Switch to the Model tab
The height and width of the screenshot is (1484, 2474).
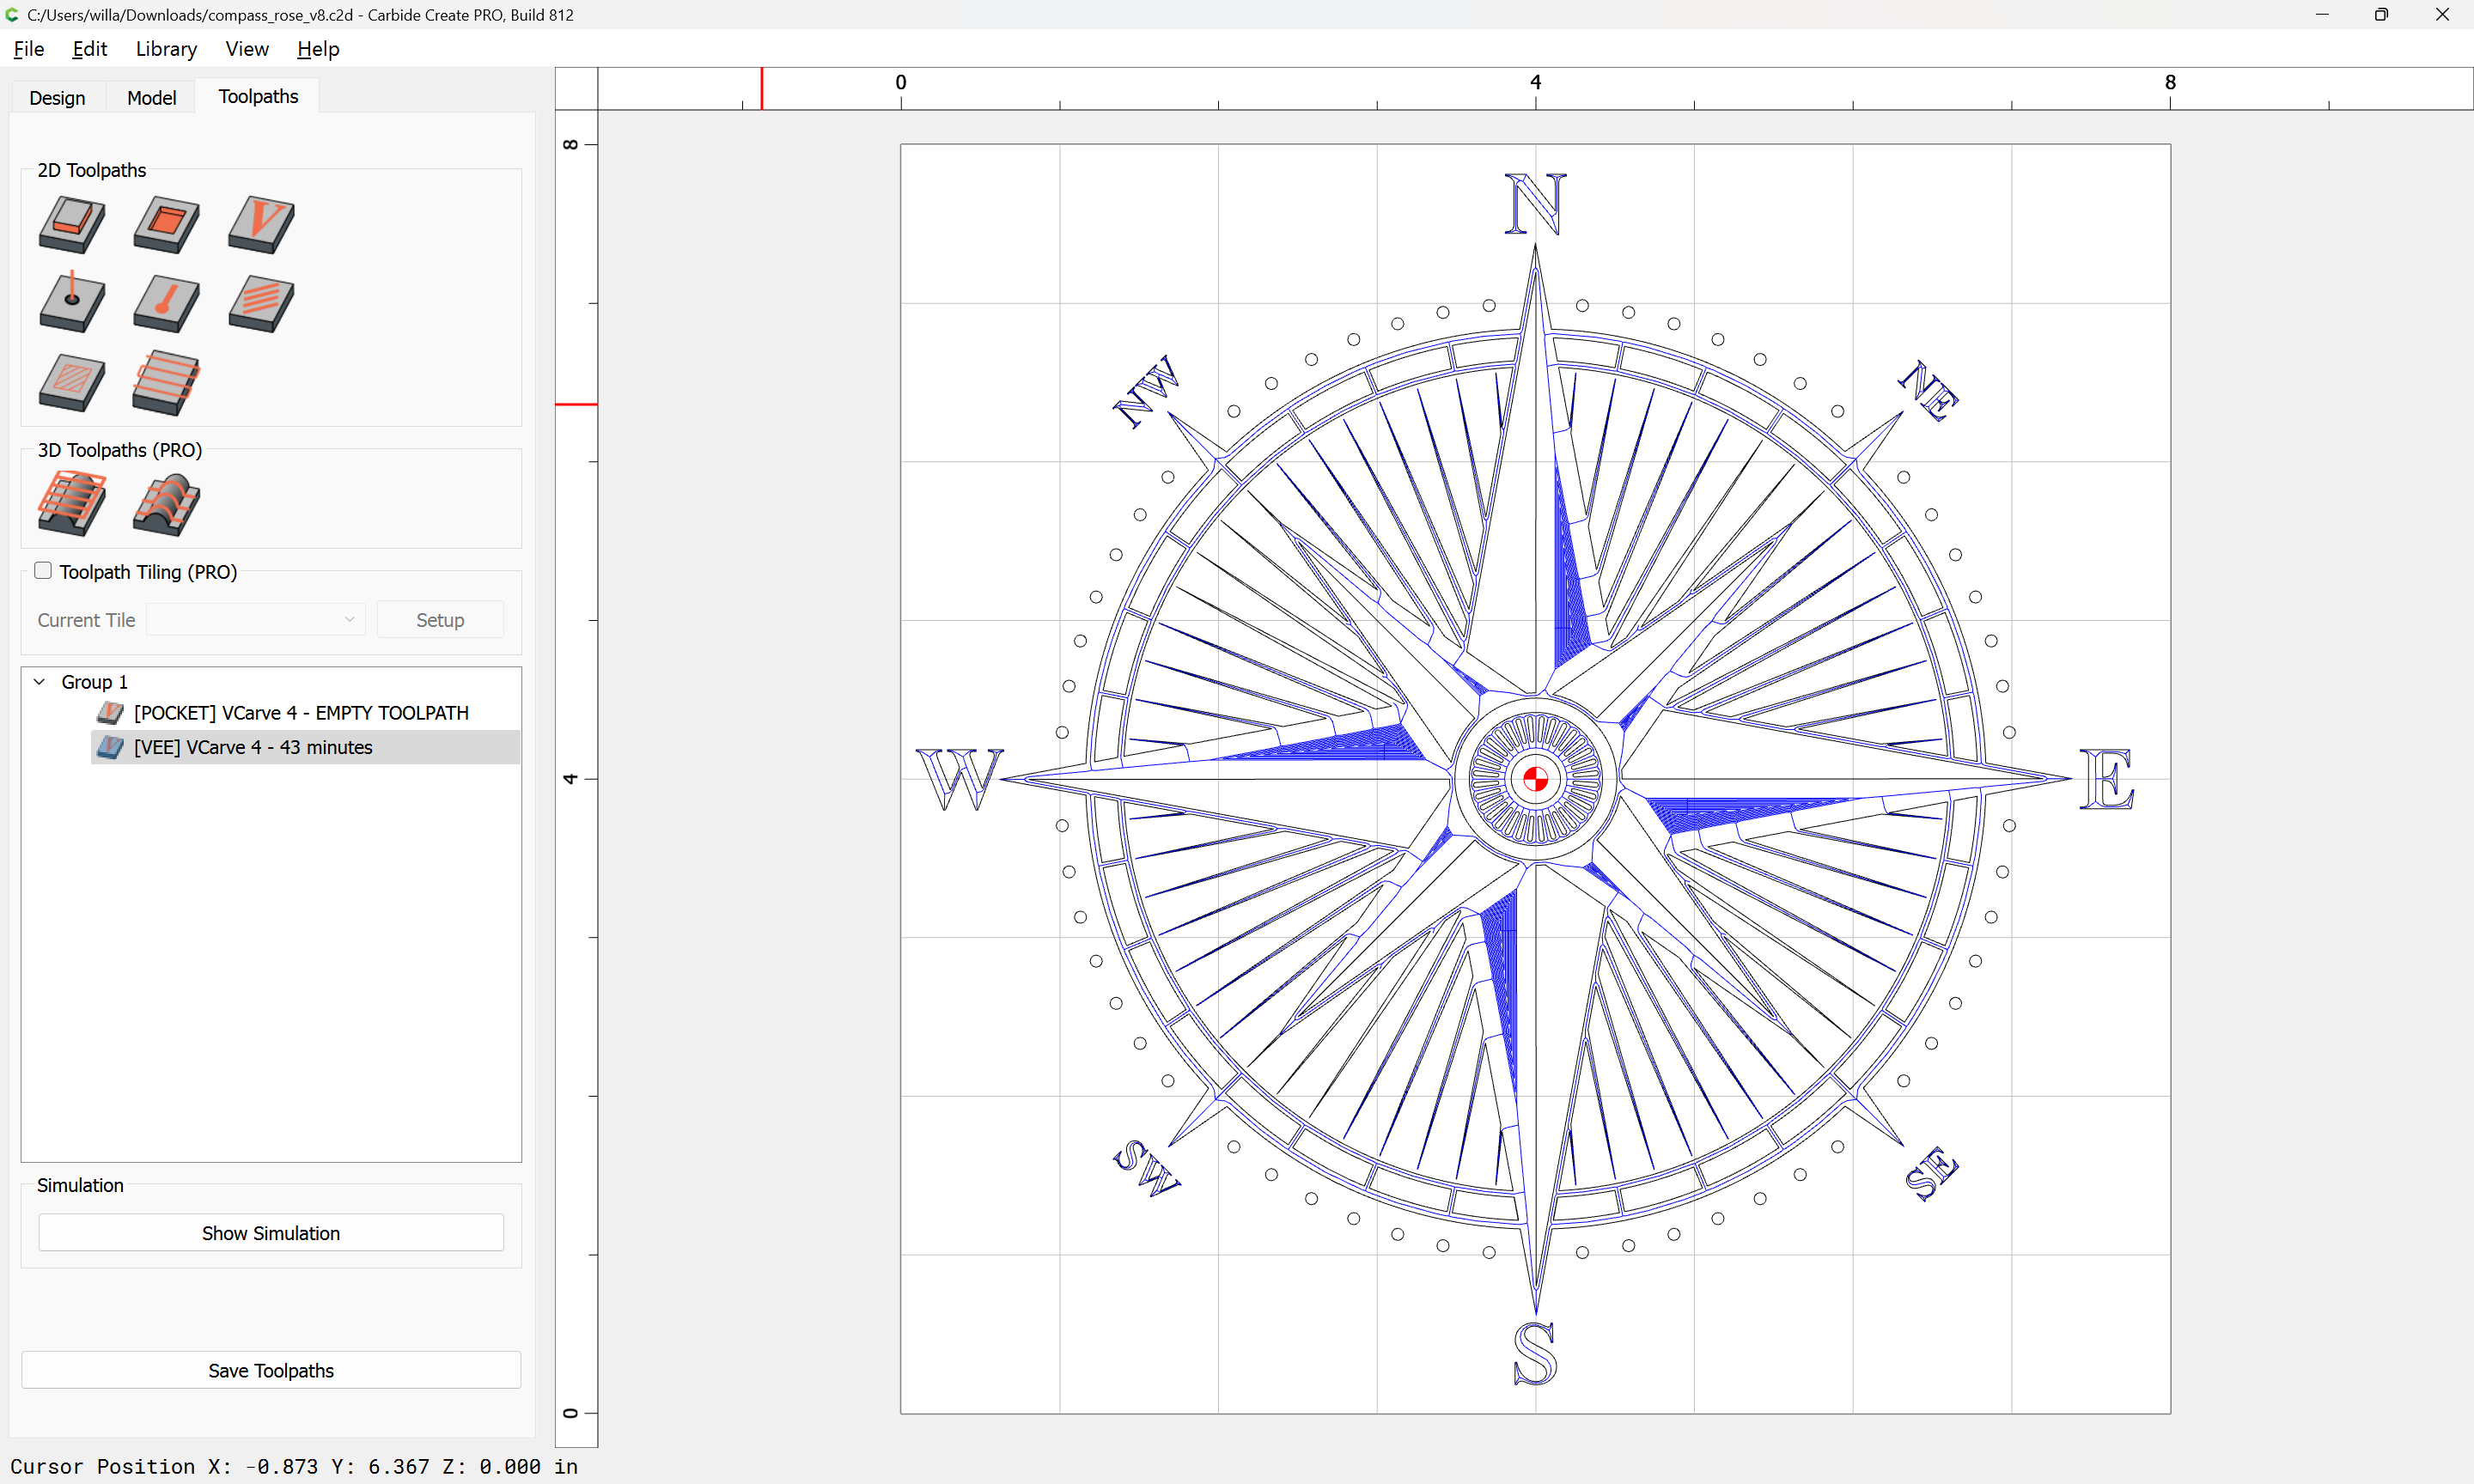[x=151, y=97]
